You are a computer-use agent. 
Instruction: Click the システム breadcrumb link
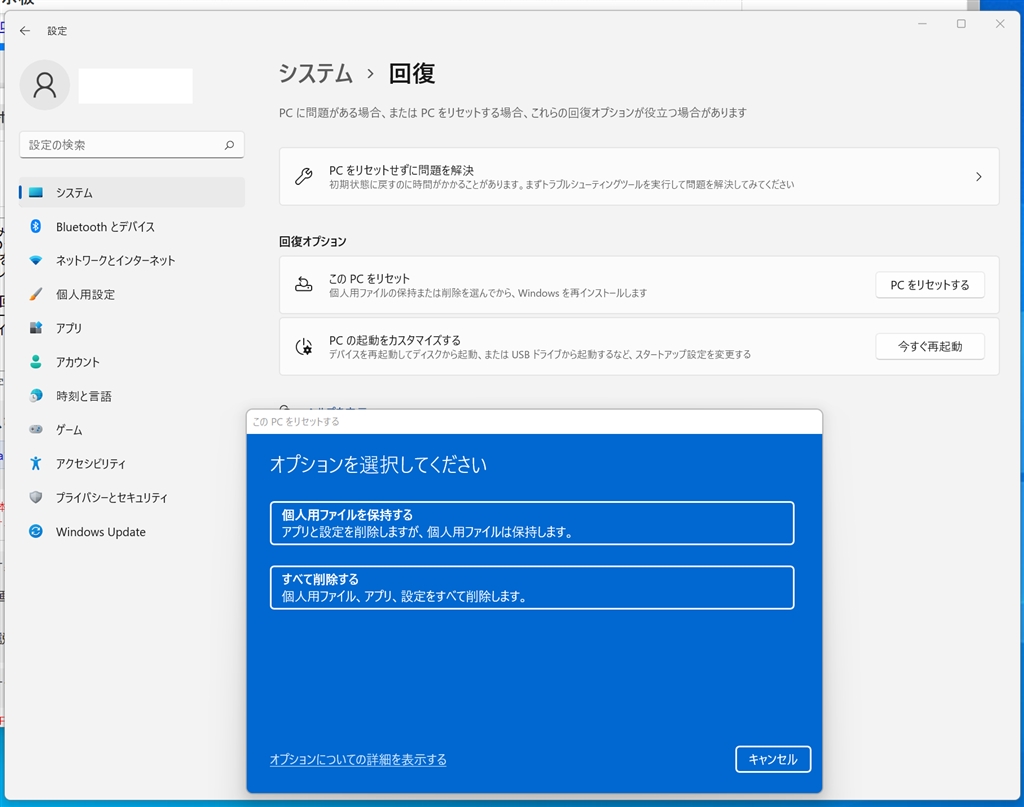tap(315, 73)
